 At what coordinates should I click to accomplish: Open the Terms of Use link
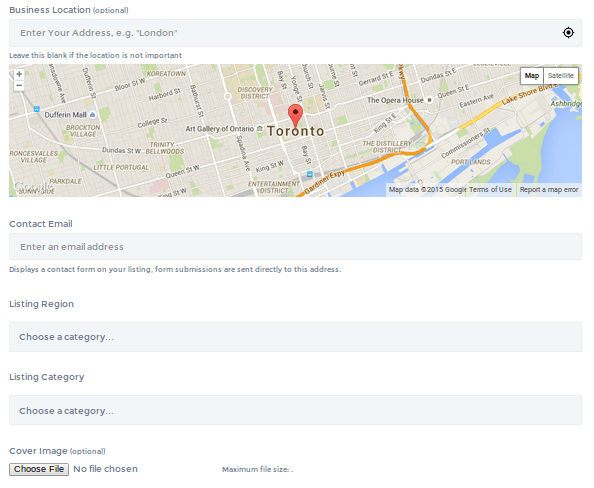tap(490, 189)
